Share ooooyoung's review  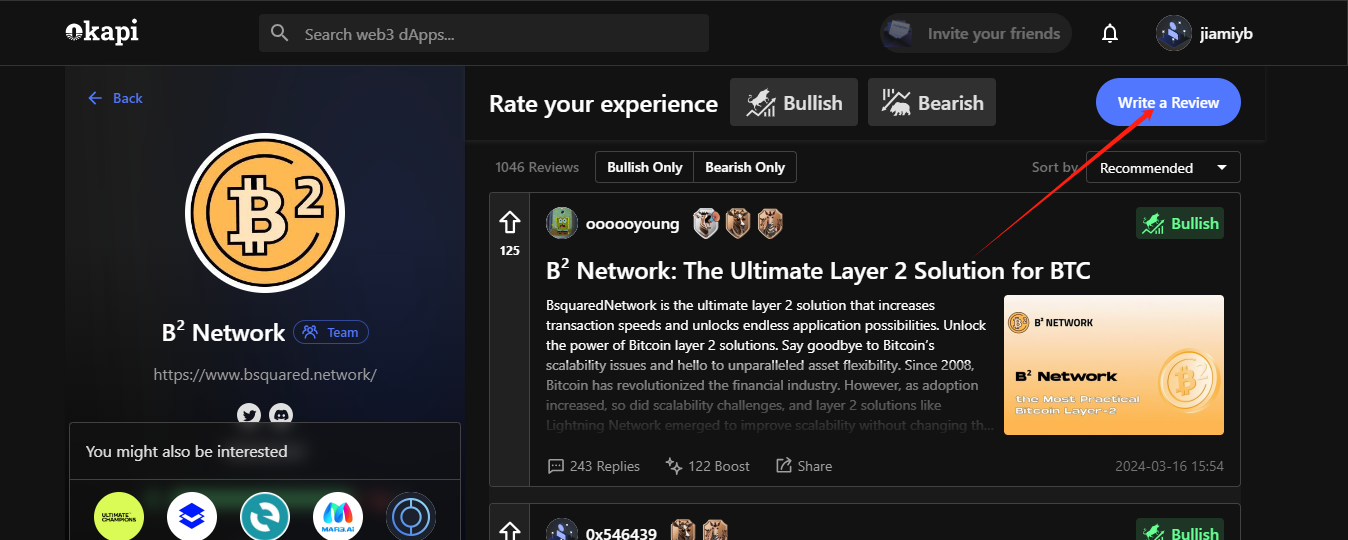coord(804,466)
